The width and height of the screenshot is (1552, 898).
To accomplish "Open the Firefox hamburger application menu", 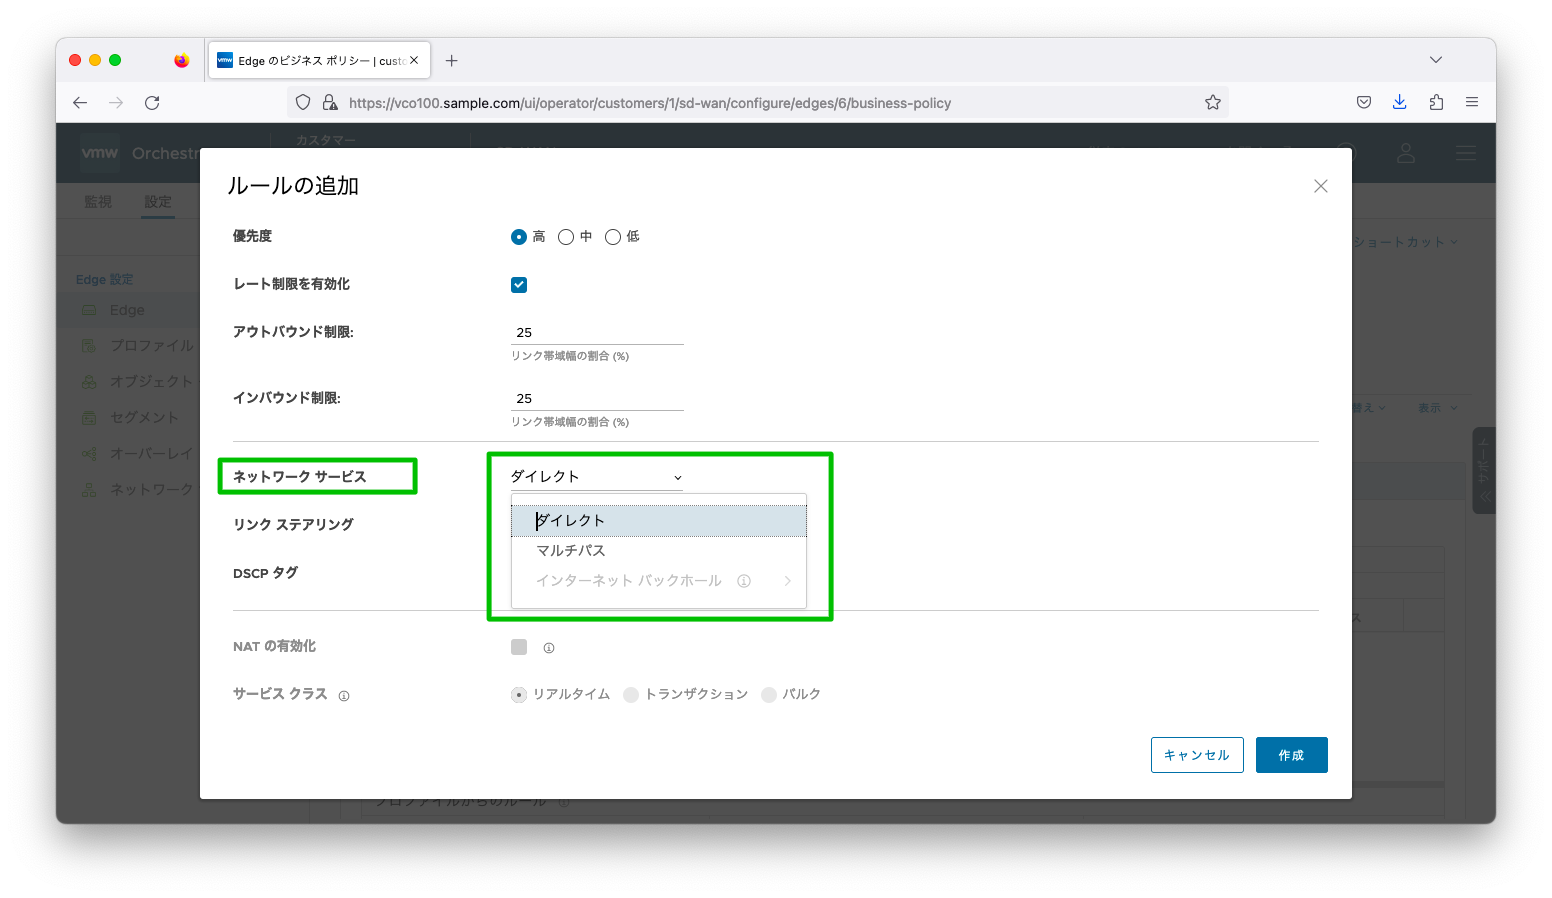I will [1472, 102].
